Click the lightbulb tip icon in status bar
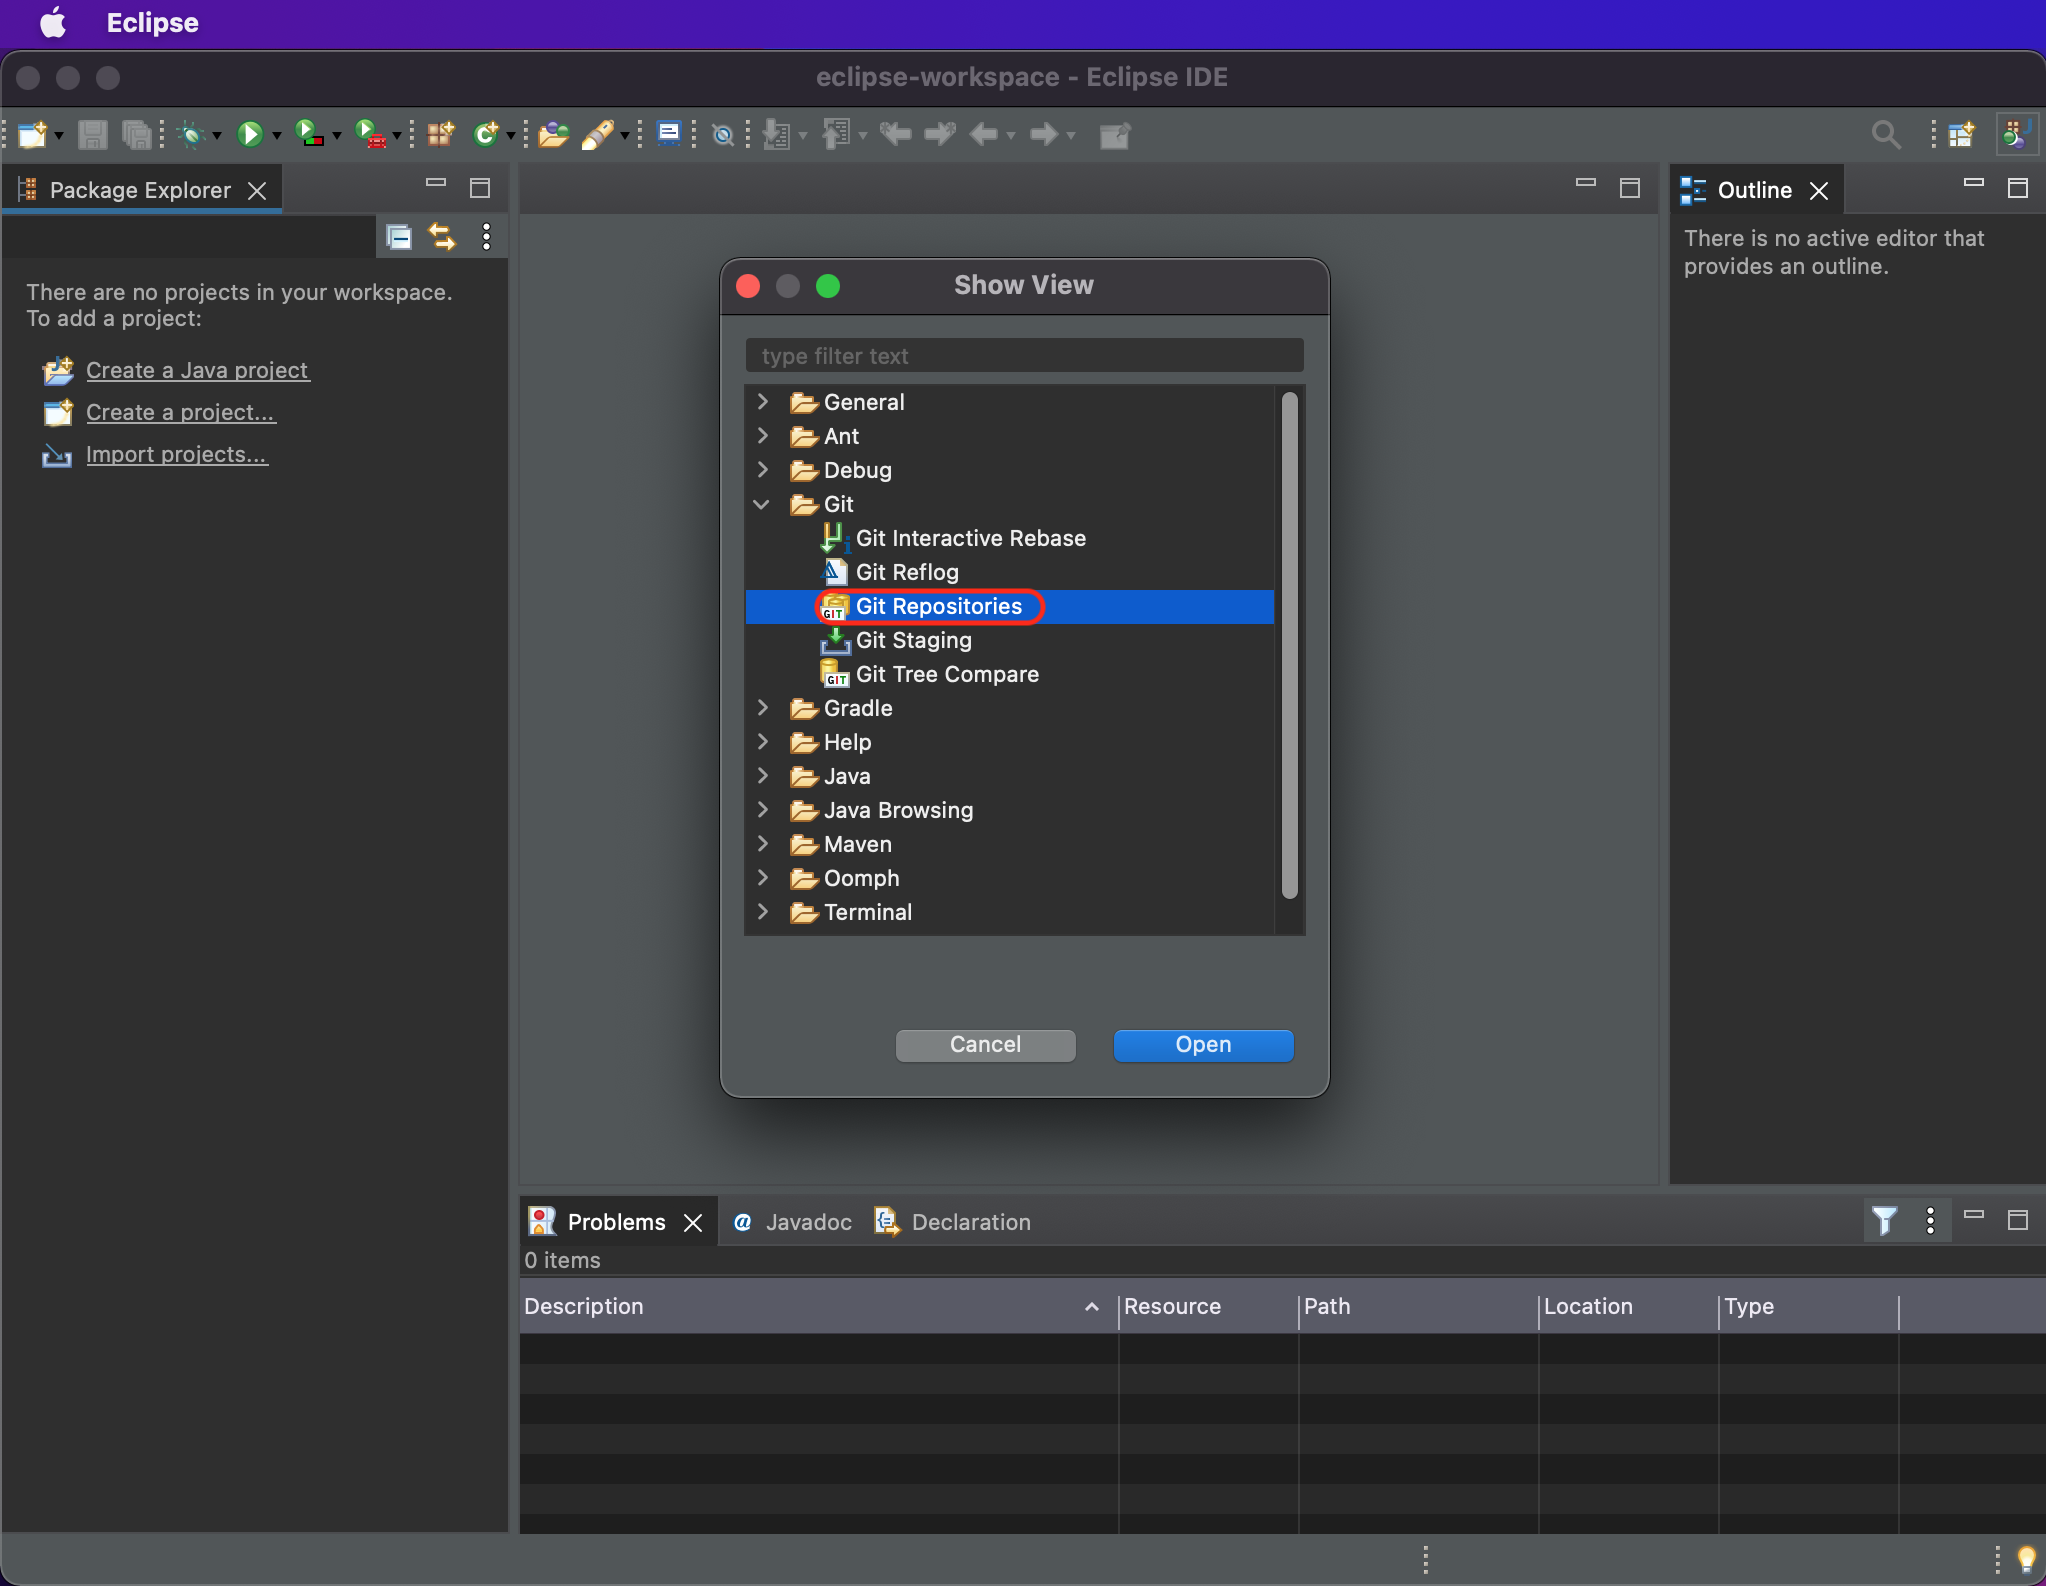 click(2026, 1558)
